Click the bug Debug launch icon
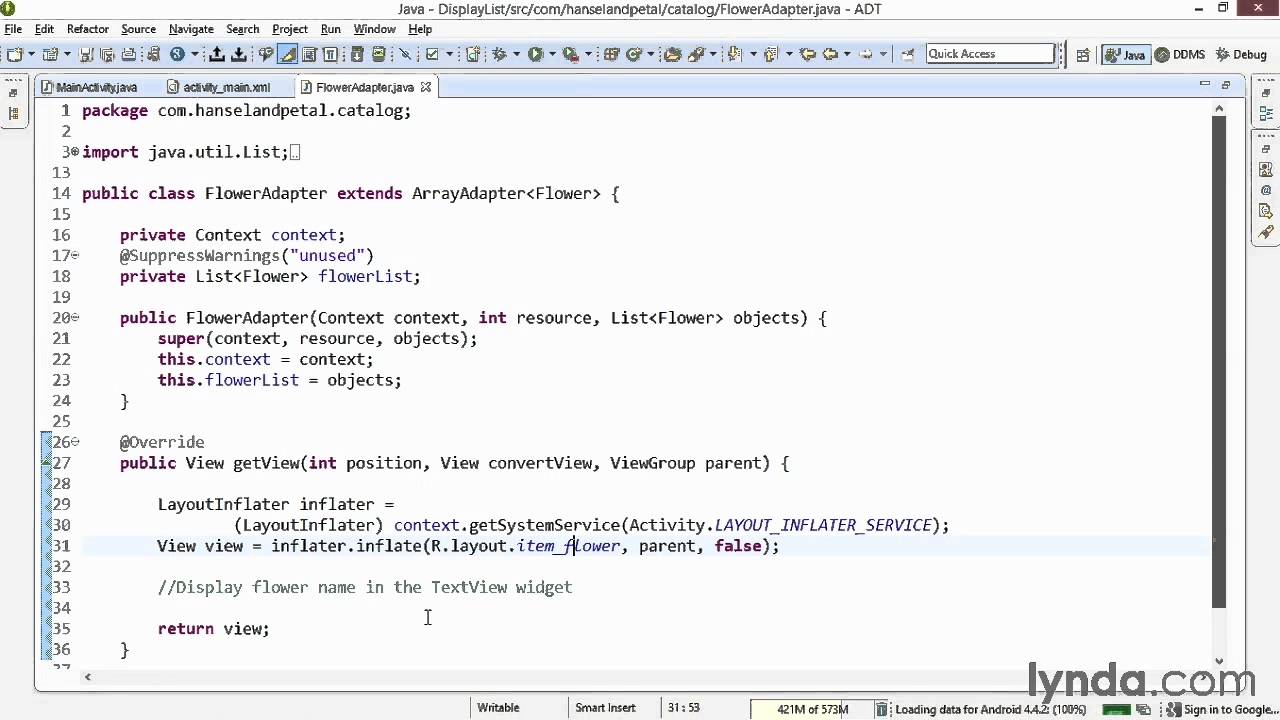 coord(500,54)
